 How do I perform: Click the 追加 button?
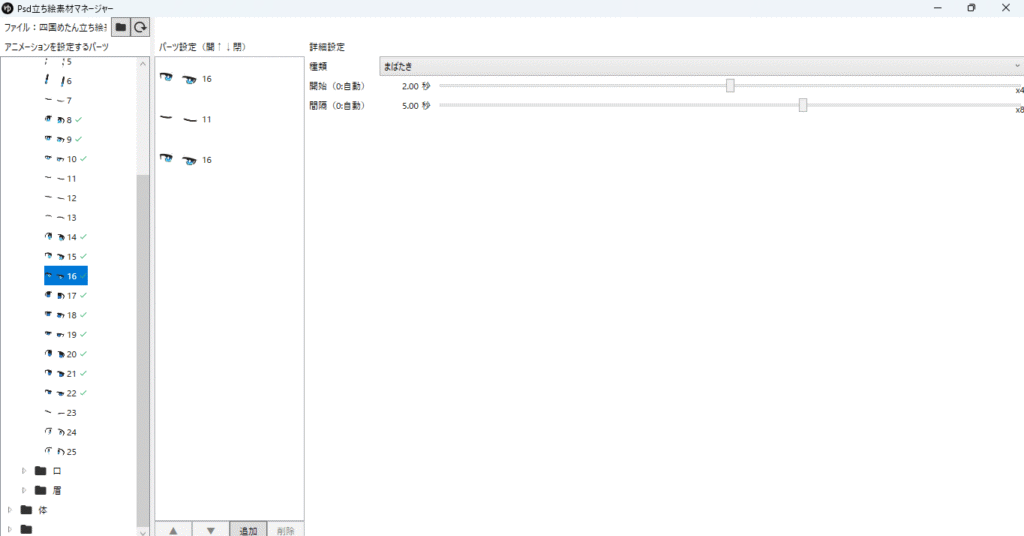(x=248, y=530)
